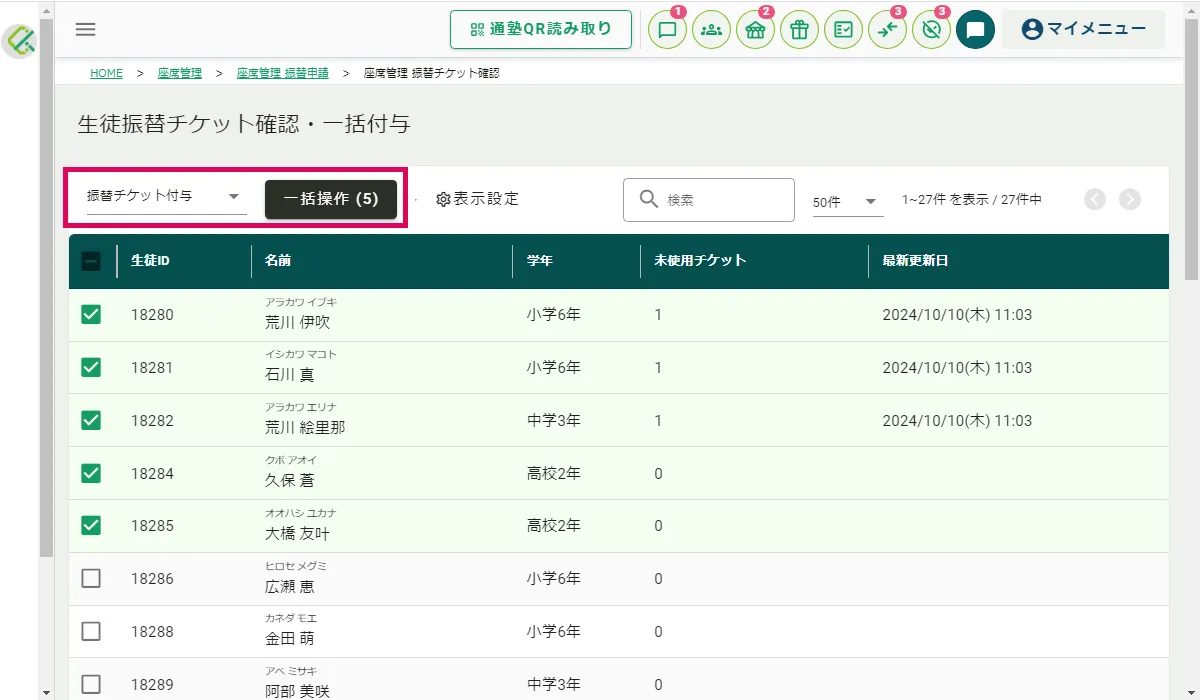Check the row for student 18288
This screenshot has width=1200, height=700.
pos(91,631)
